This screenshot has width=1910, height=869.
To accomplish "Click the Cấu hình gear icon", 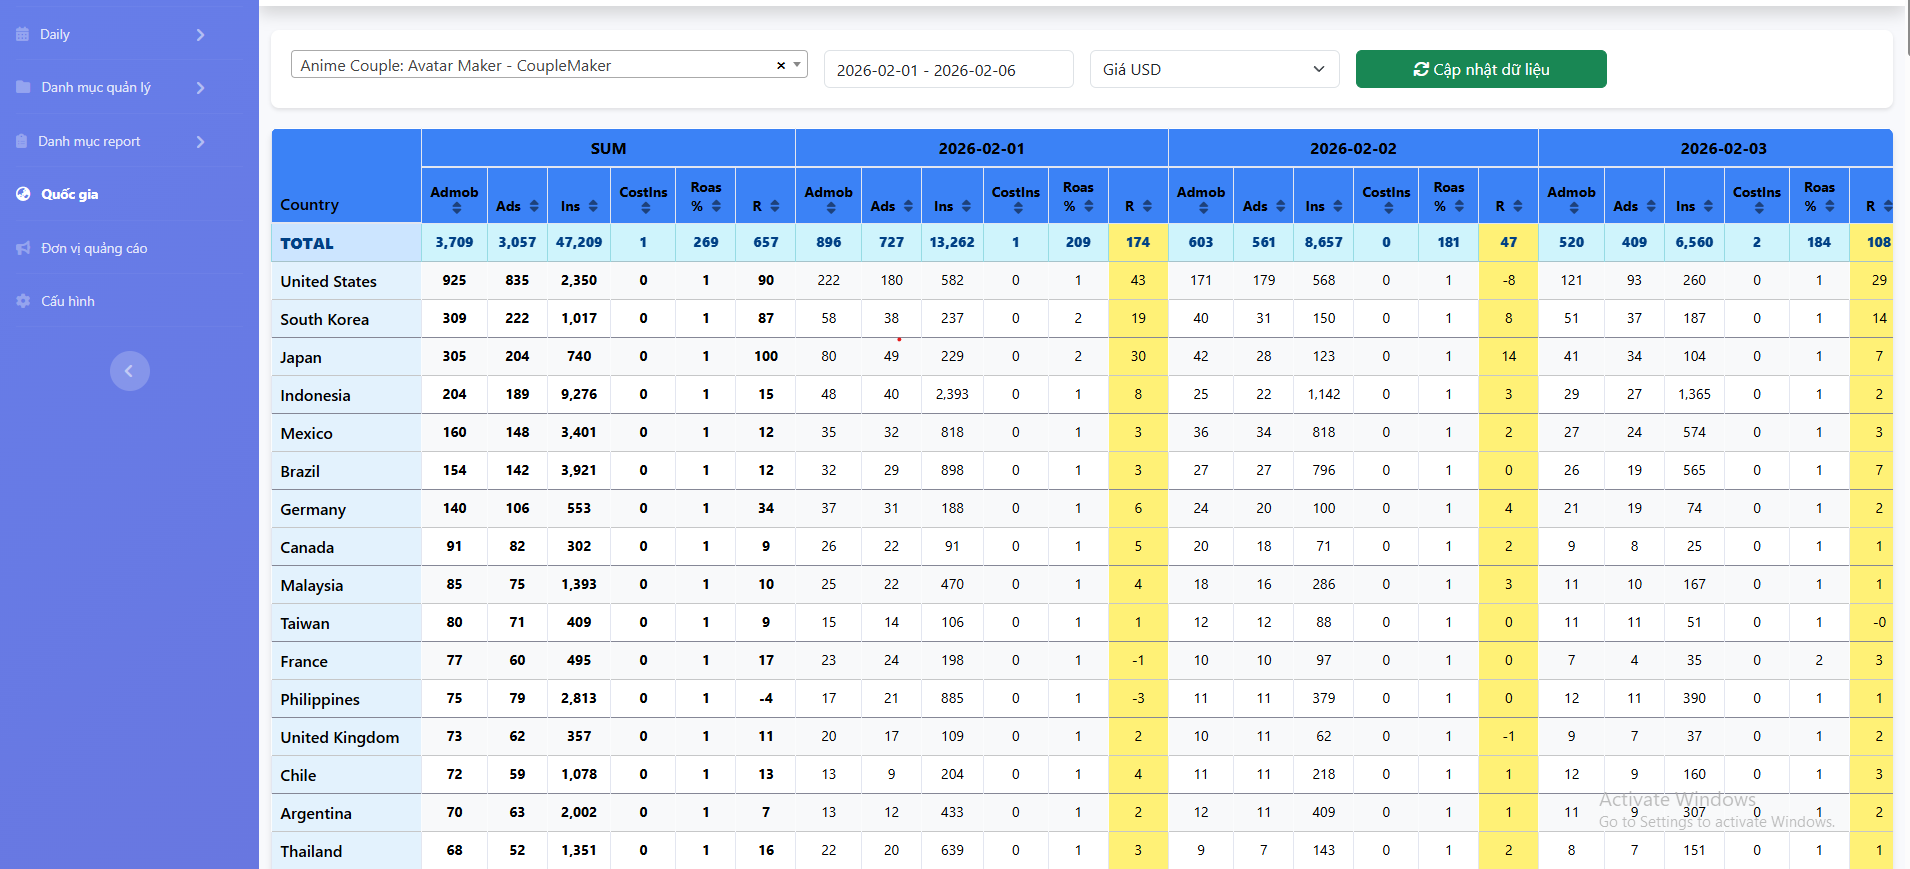I will tap(23, 301).
